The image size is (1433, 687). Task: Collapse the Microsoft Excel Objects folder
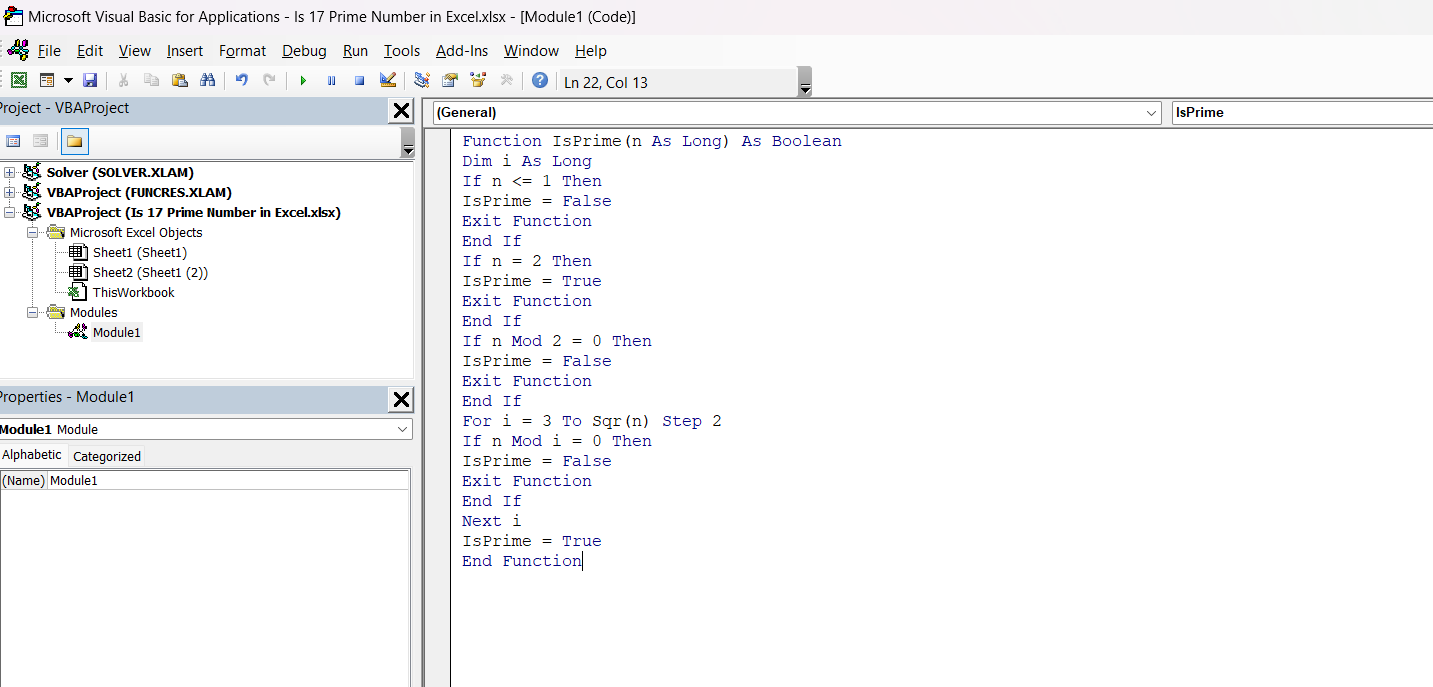pyautogui.click(x=32, y=232)
